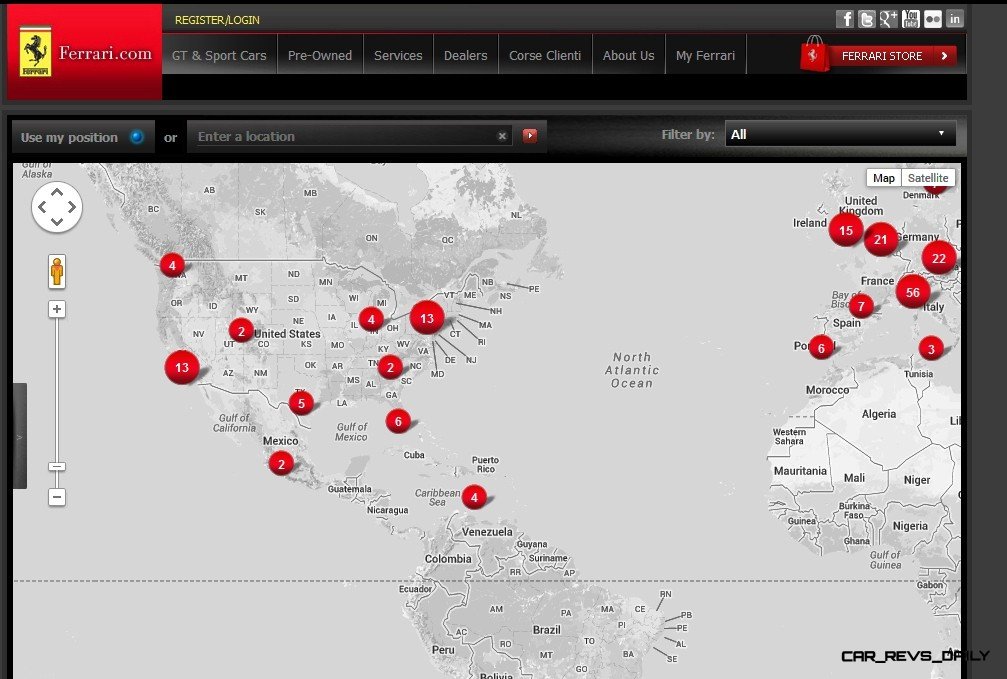Click the 'North Atlantic Ocean' map label
This screenshot has height=679, width=1007.
pyautogui.click(x=632, y=370)
